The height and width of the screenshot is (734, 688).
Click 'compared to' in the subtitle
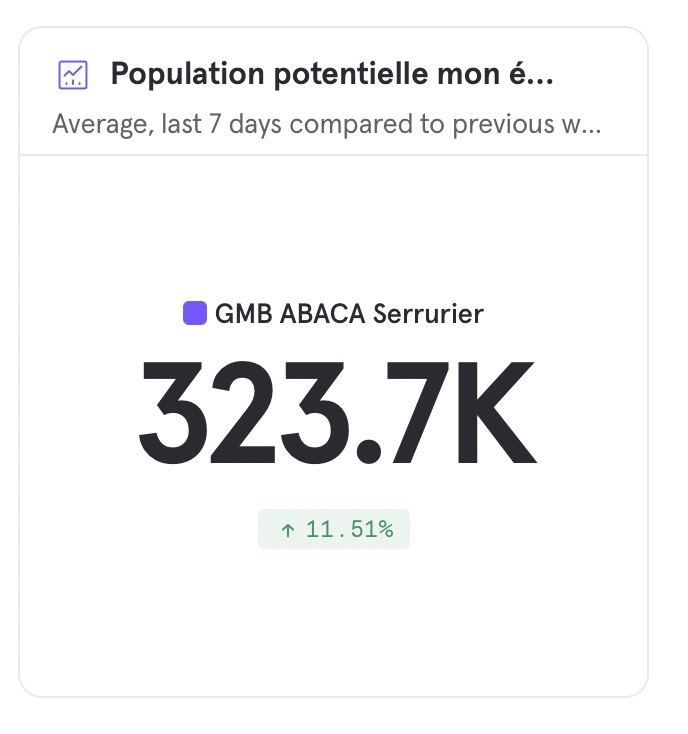point(366,125)
